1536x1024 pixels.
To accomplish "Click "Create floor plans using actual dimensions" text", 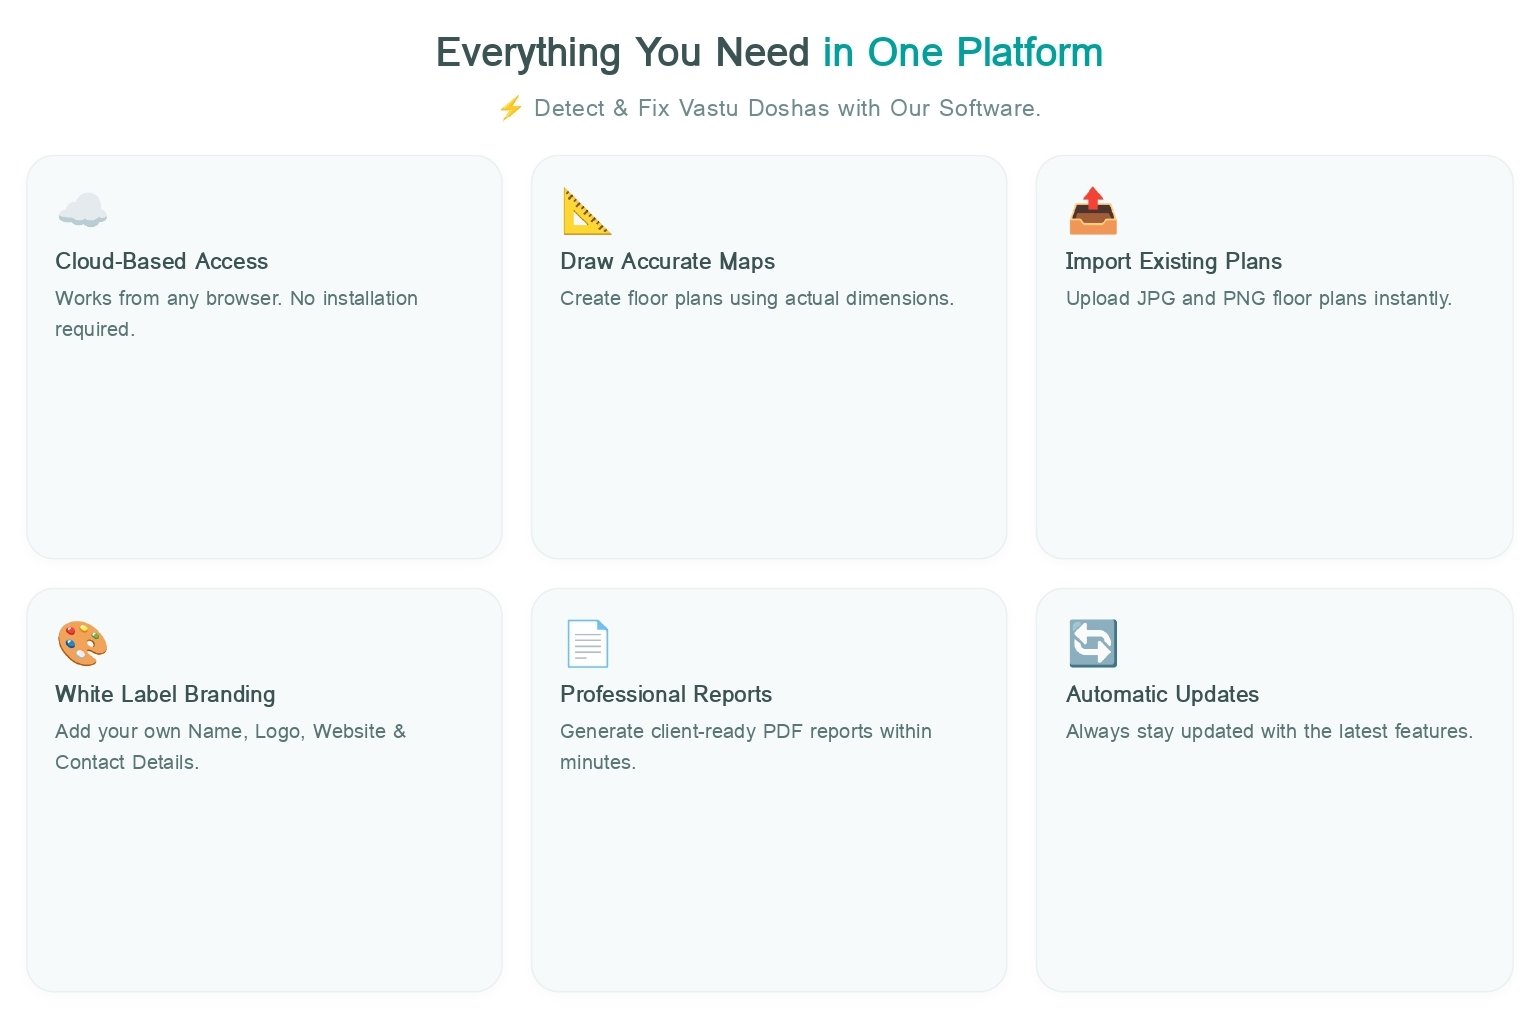I will pyautogui.click(x=757, y=298).
